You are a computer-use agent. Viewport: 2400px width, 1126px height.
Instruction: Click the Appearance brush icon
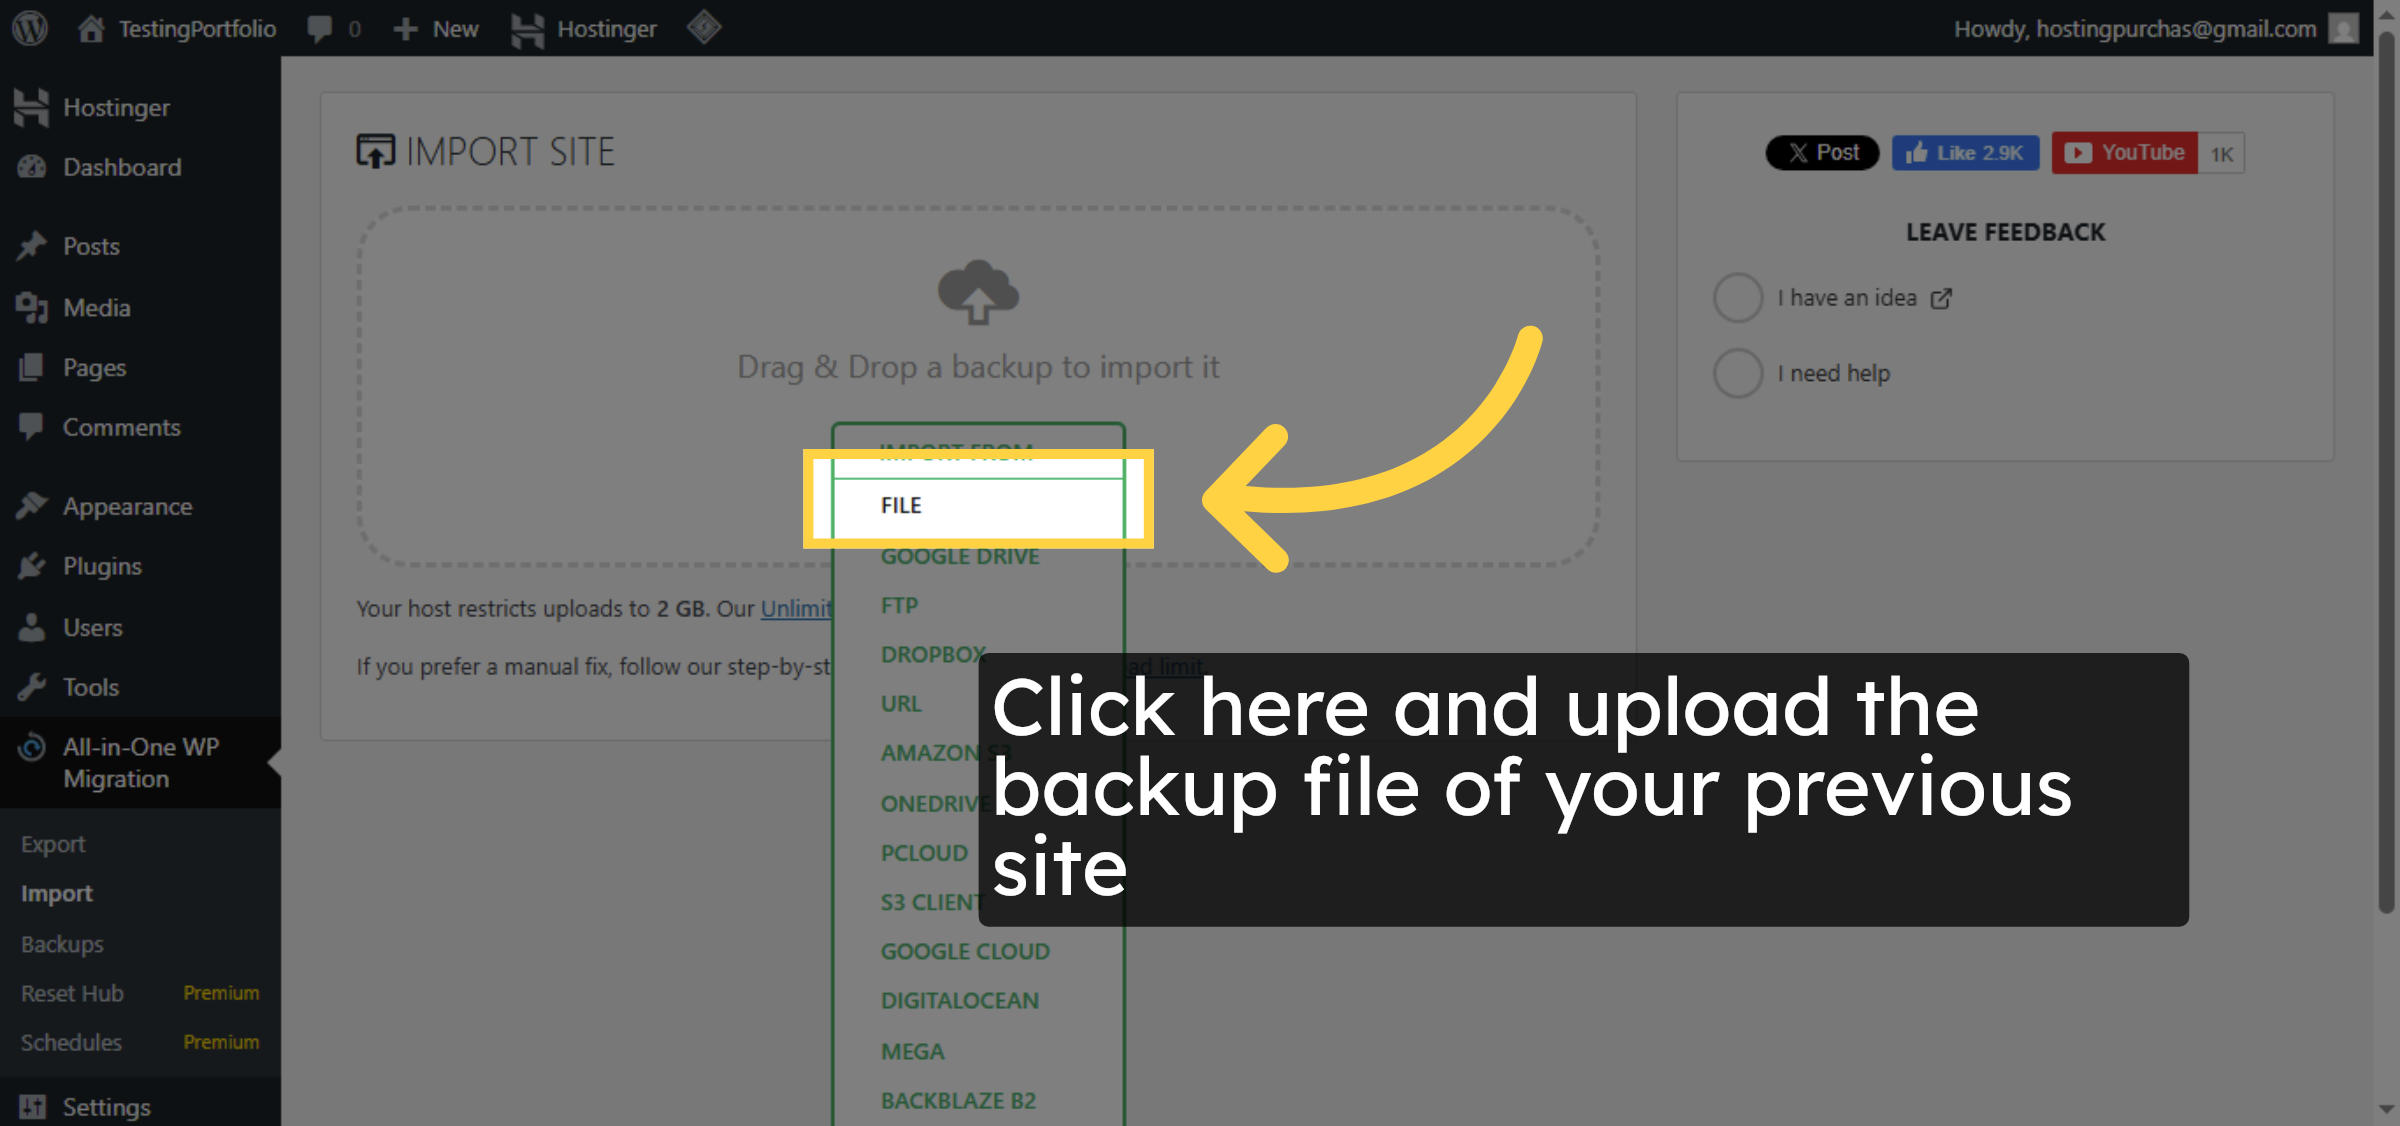pos(33,506)
